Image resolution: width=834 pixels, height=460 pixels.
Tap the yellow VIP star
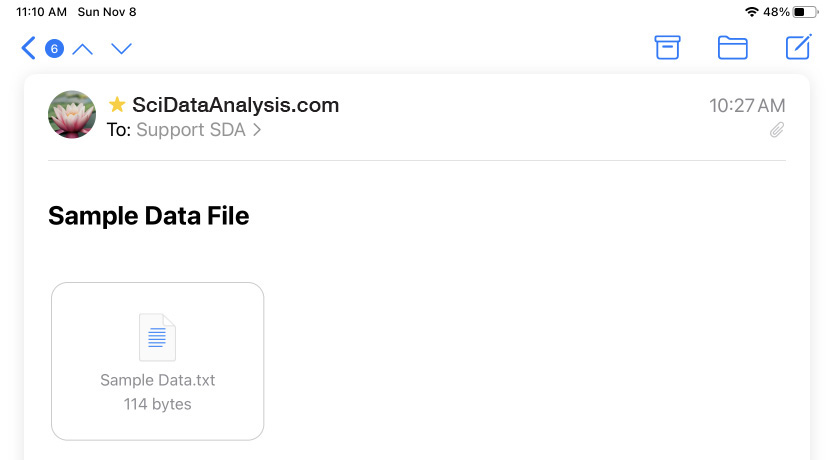(x=116, y=104)
